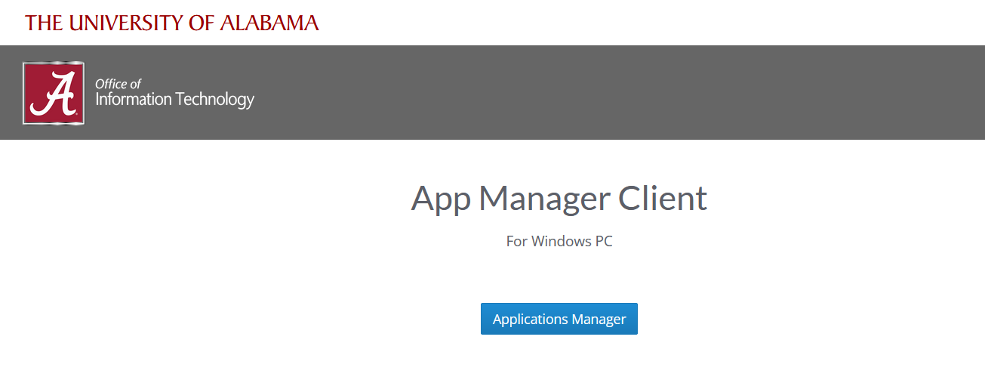Select the App Manager Client heading
Image resolution: width=986 pixels, height=384 pixels.
pyautogui.click(x=559, y=198)
